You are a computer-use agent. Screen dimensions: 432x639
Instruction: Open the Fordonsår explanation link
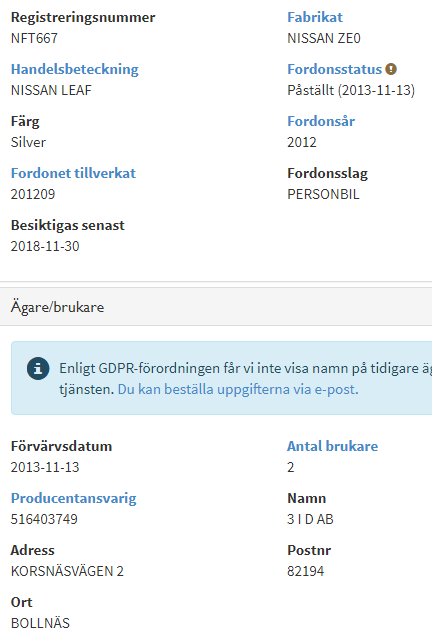321,121
